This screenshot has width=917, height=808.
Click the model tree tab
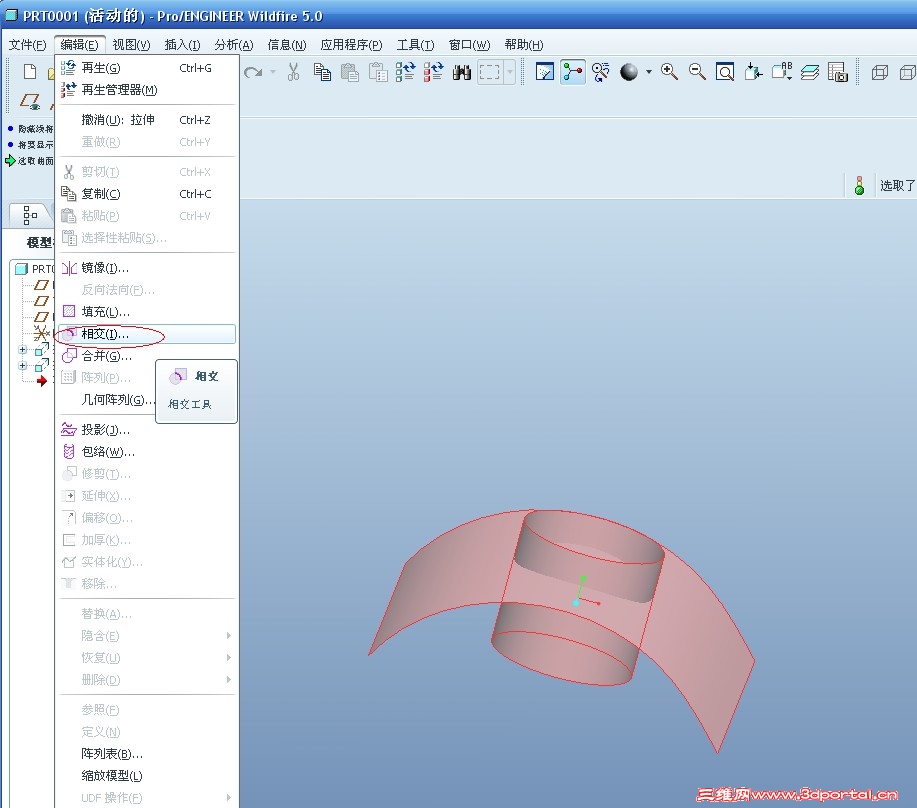[x=30, y=215]
